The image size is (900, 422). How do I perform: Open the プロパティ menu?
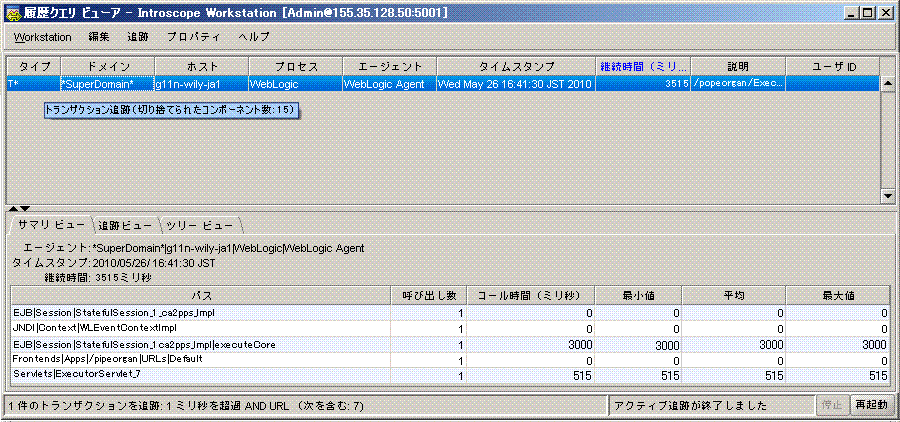coord(193,37)
